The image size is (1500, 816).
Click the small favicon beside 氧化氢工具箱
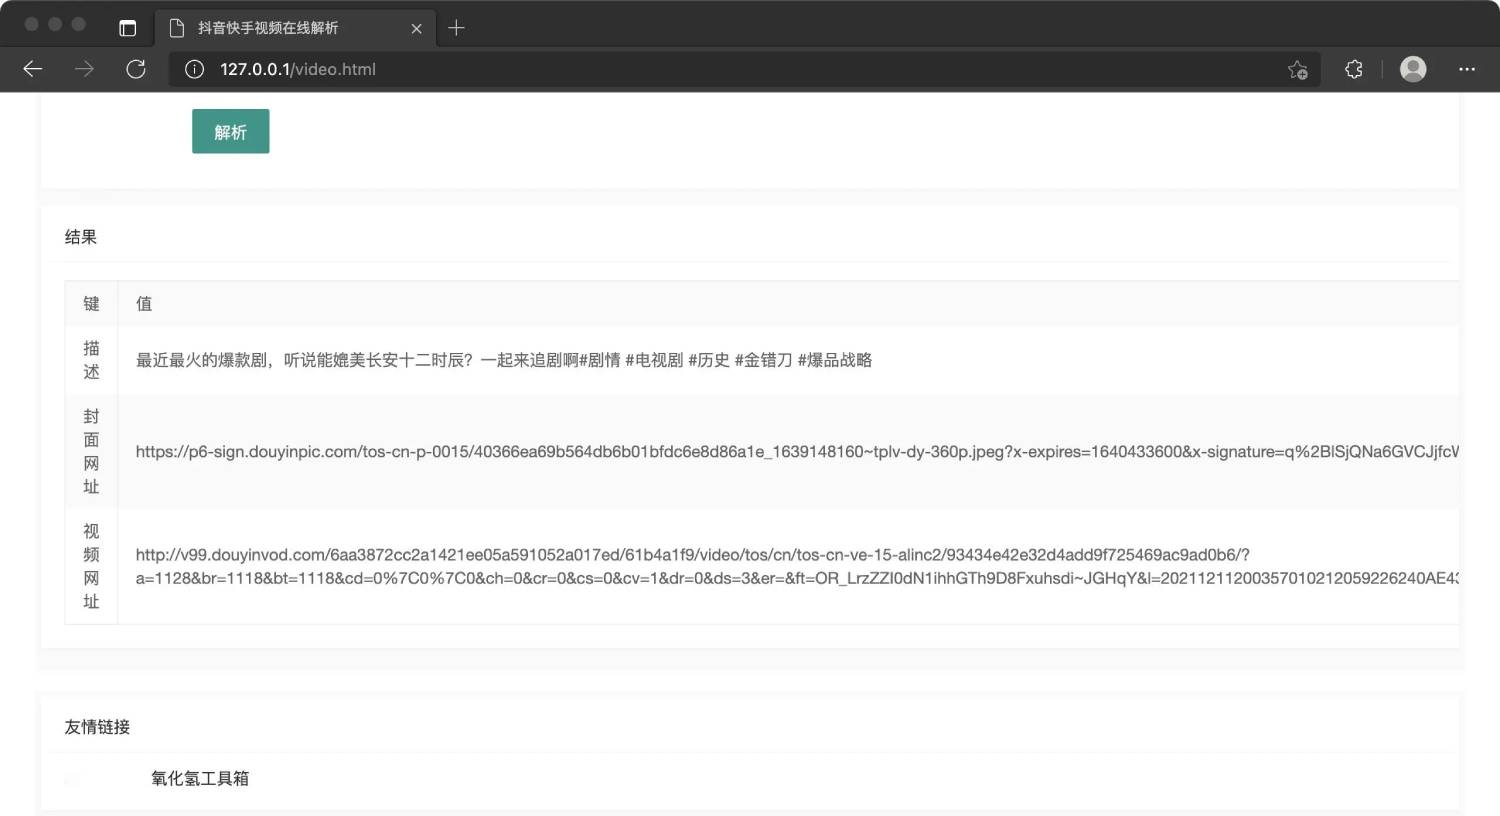tap(72, 778)
